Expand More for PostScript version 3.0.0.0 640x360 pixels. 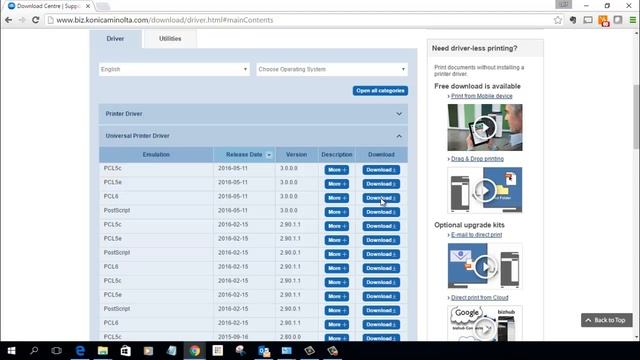[x=337, y=212]
